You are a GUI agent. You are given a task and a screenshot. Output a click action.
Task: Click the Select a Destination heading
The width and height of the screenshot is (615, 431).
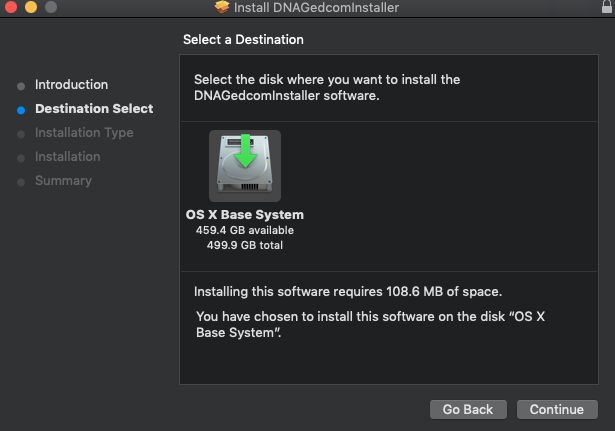point(243,40)
